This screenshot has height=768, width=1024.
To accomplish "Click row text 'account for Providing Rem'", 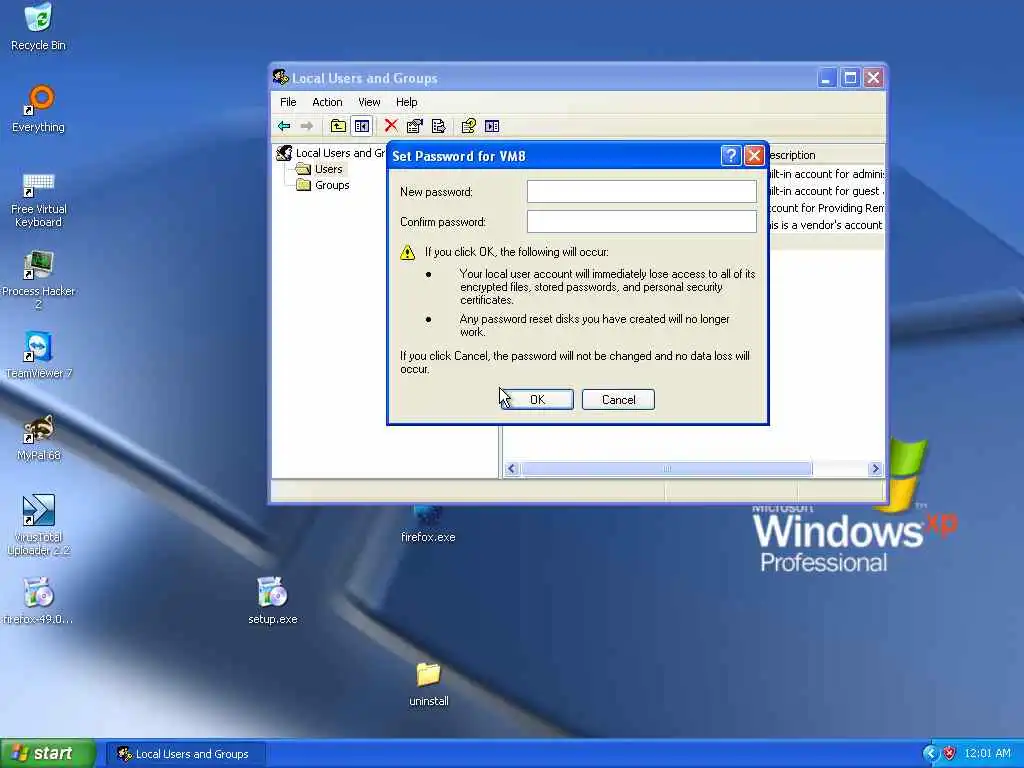I will point(827,208).
